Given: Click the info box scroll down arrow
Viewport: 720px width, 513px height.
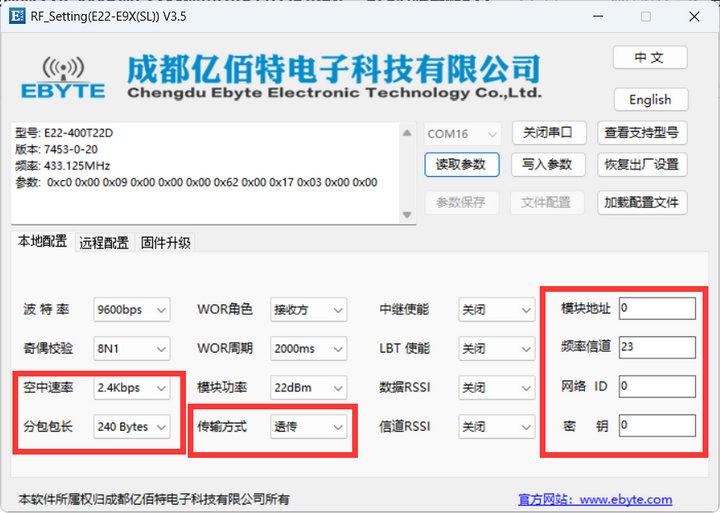Looking at the screenshot, I should point(407,215).
